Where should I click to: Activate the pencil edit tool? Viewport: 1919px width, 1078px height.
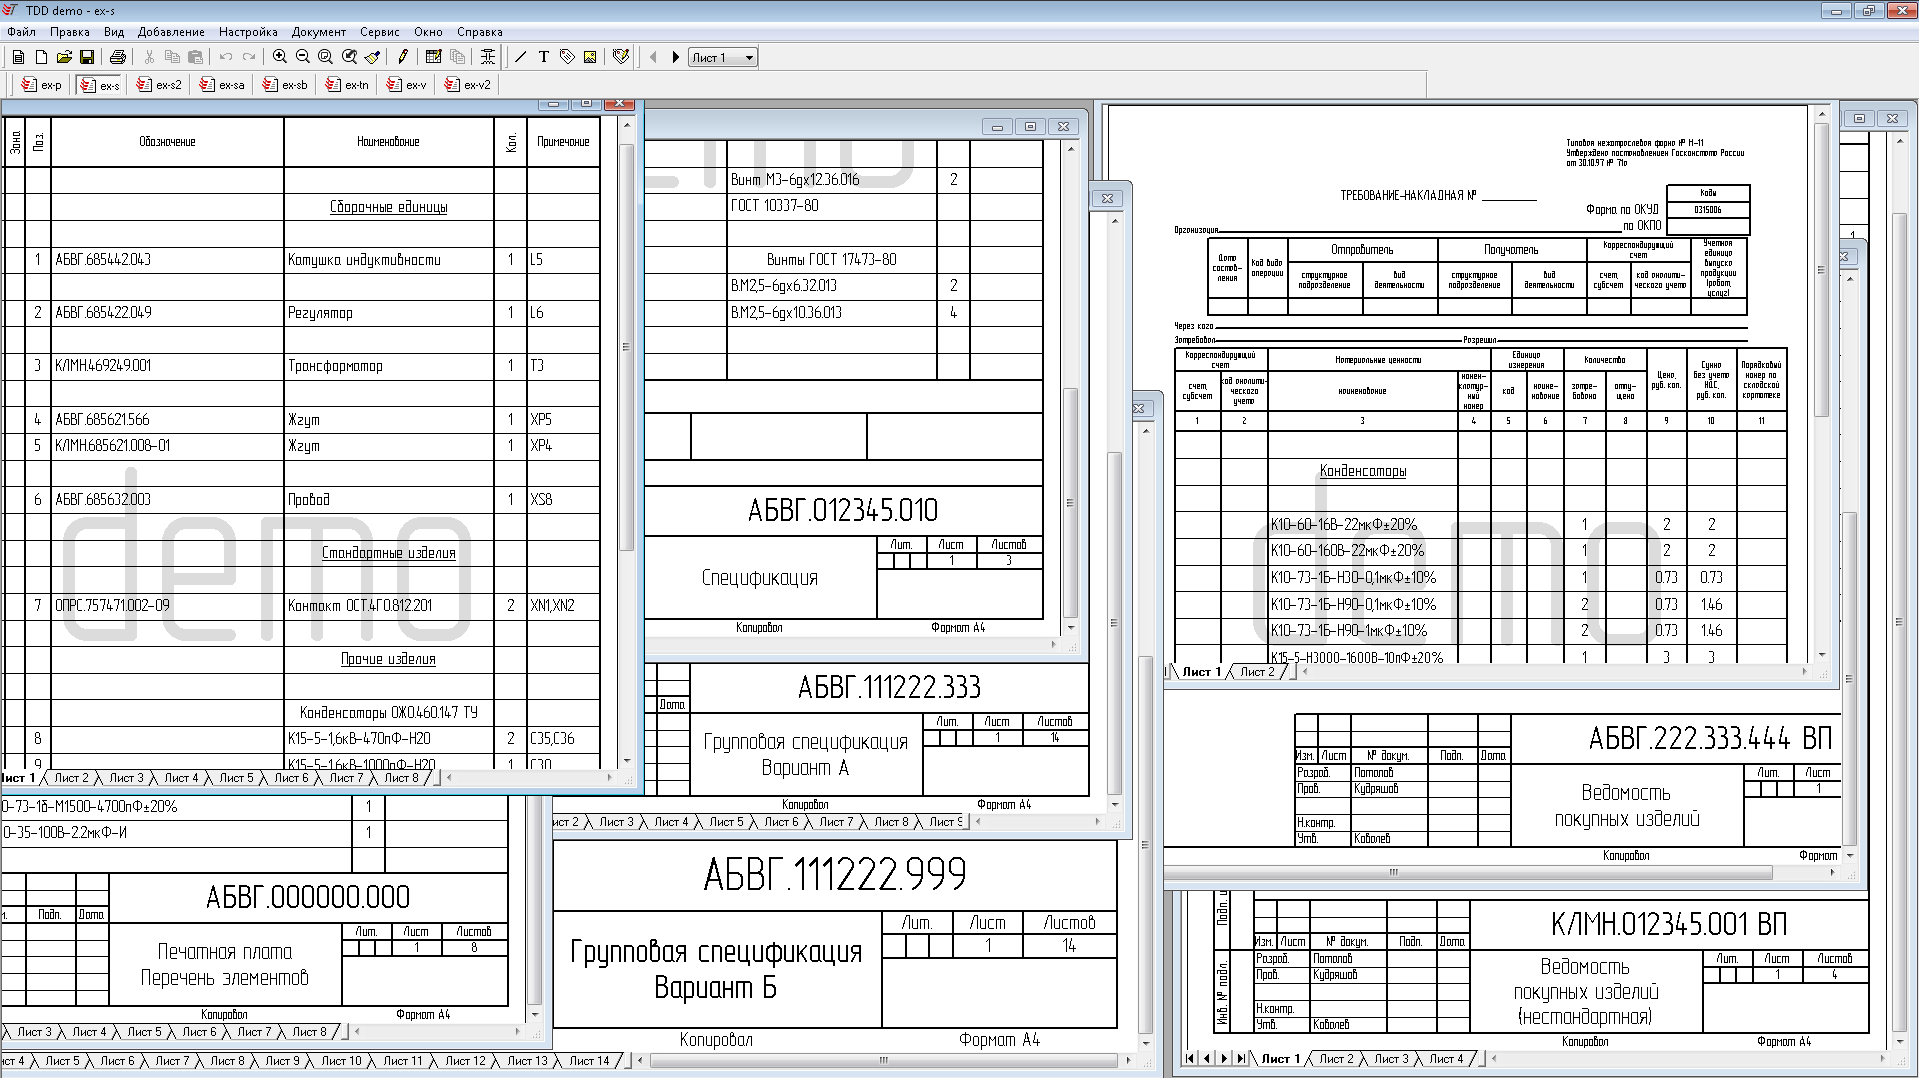coord(403,57)
